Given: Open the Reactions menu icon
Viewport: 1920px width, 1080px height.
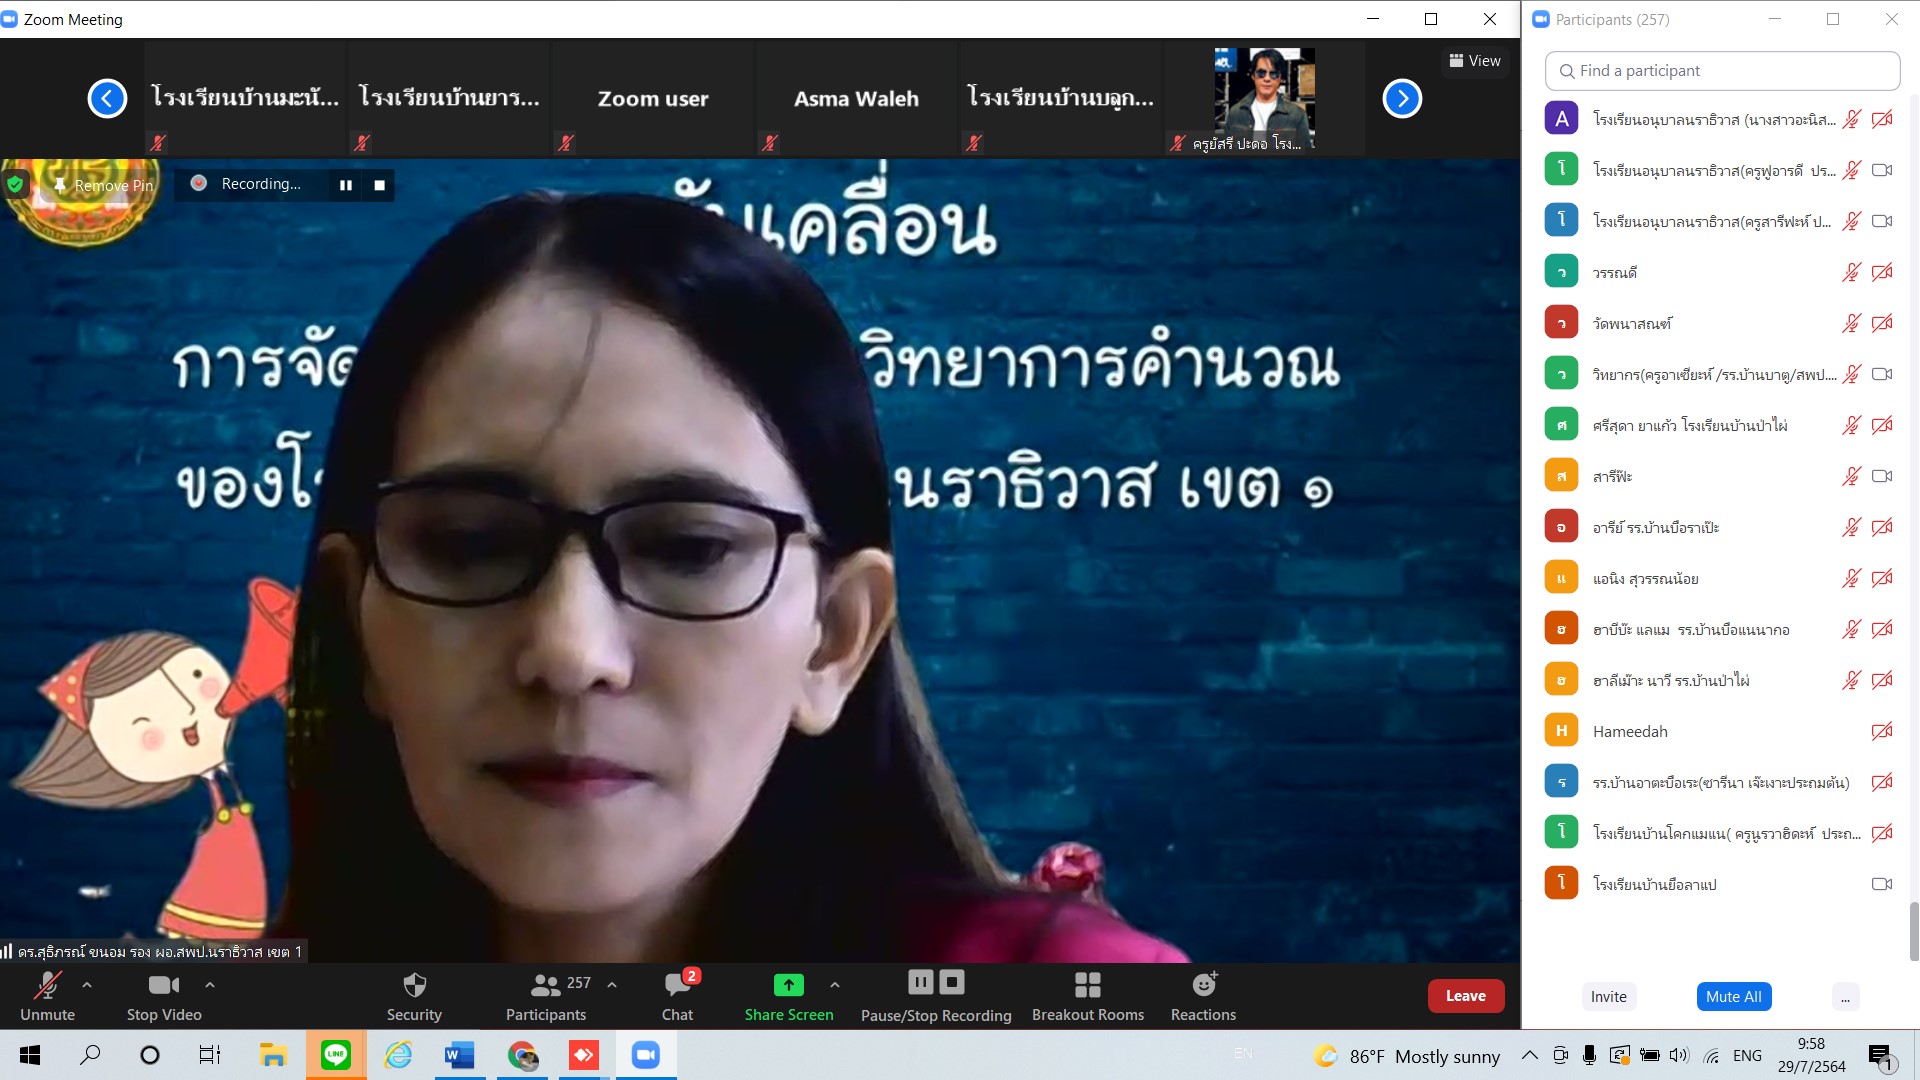Looking at the screenshot, I should [x=1203, y=986].
